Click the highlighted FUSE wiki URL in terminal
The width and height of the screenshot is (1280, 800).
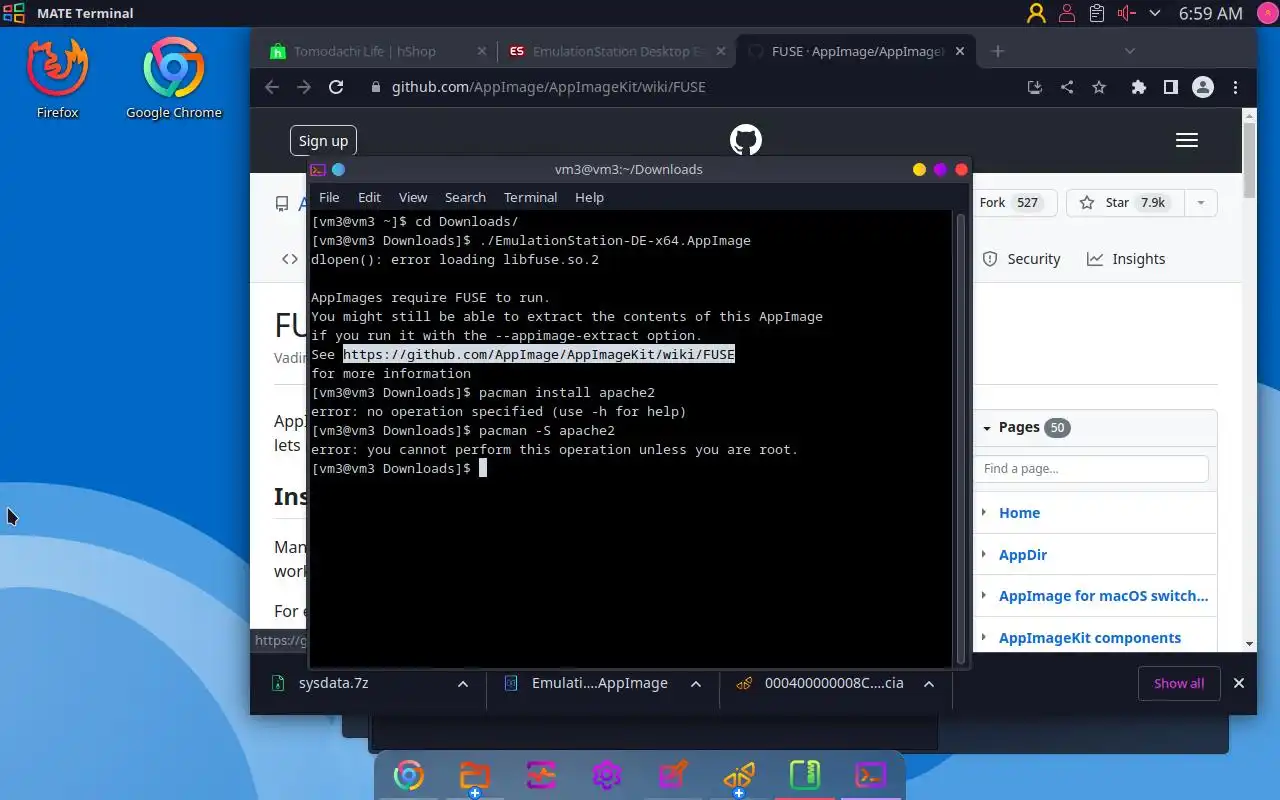pos(539,354)
